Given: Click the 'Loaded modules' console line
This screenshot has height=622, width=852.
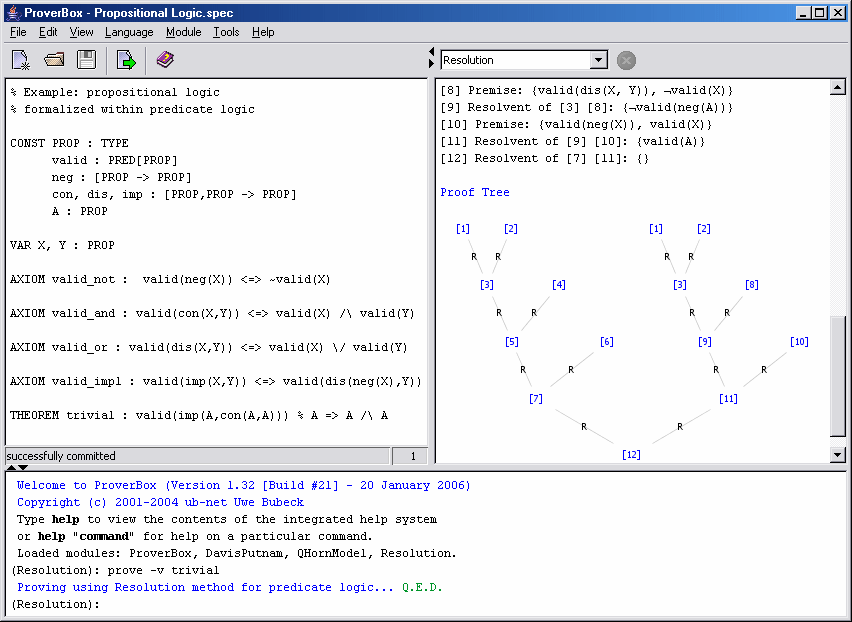Looking at the screenshot, I should [x=237, y=553].
